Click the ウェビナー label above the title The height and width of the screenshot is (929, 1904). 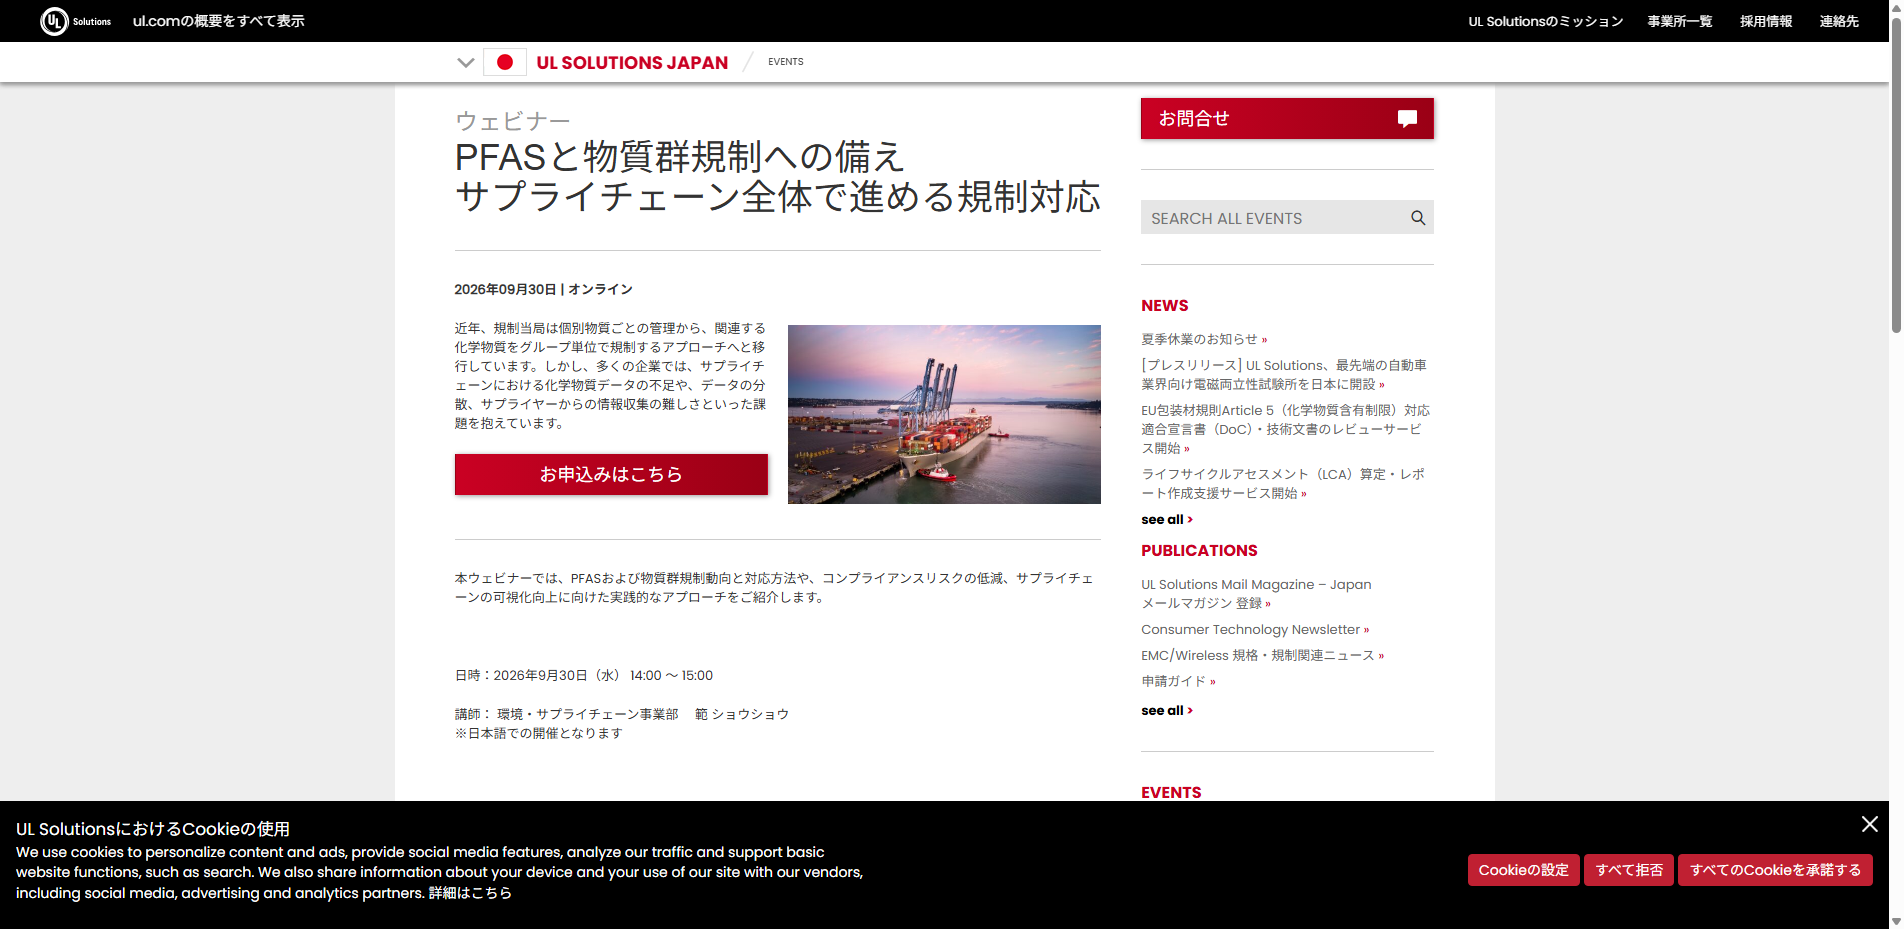click(513, 121)
